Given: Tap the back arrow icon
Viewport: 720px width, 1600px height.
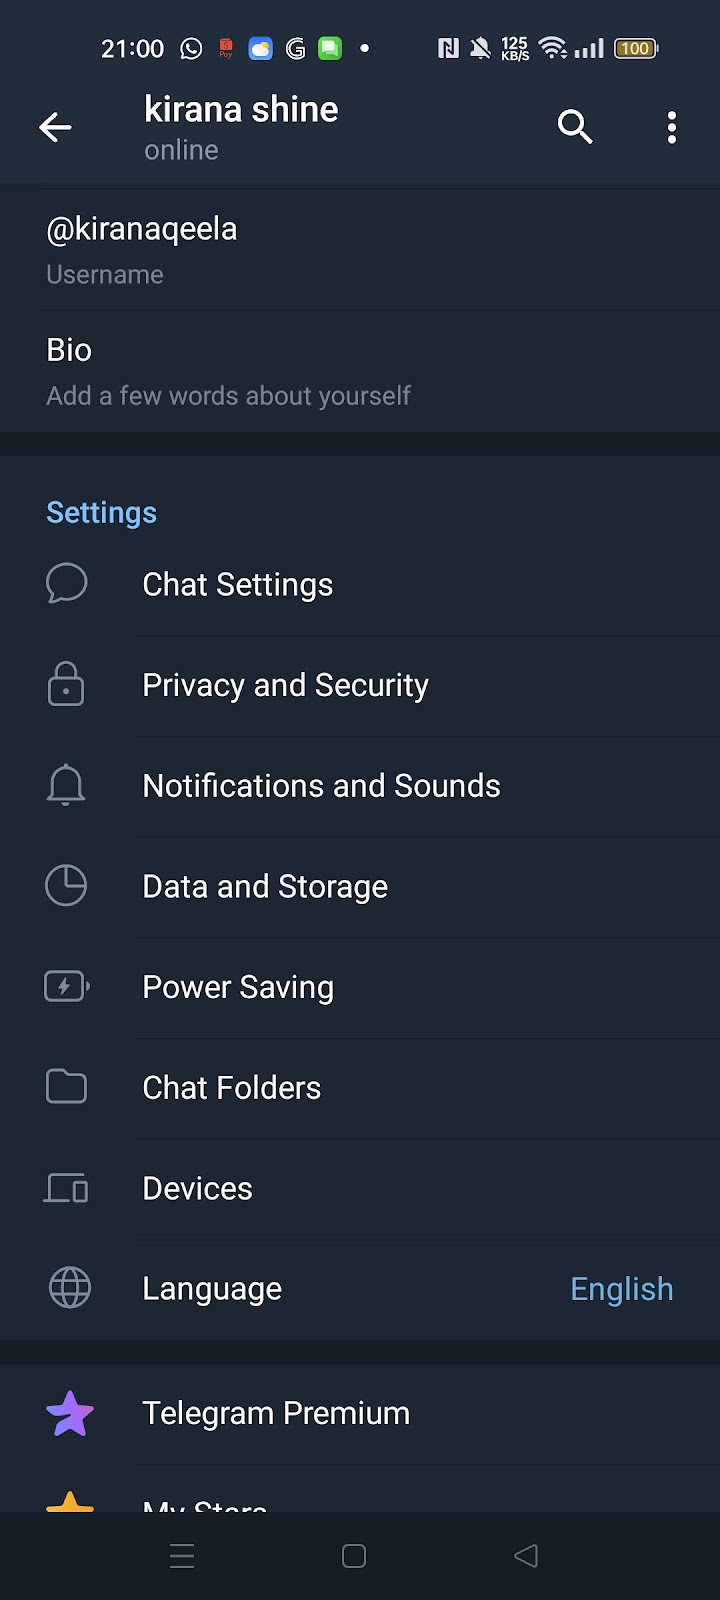Looking at the screenshot, I should (55, 127).
